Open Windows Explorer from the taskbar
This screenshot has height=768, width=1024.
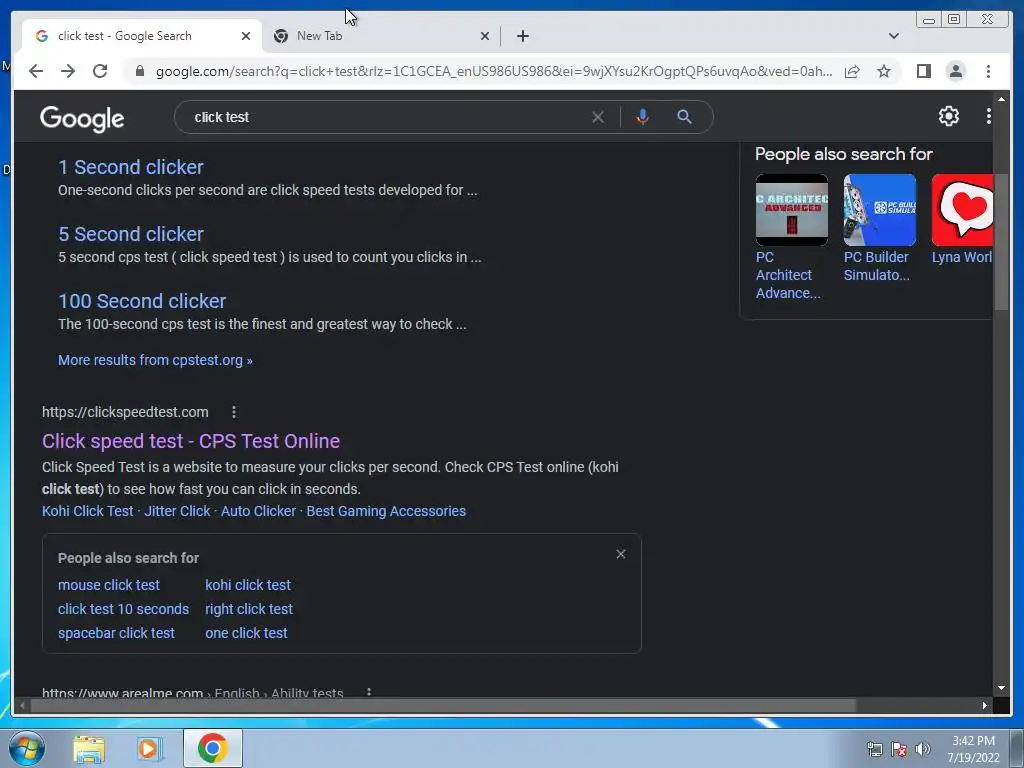pos(89,748)
